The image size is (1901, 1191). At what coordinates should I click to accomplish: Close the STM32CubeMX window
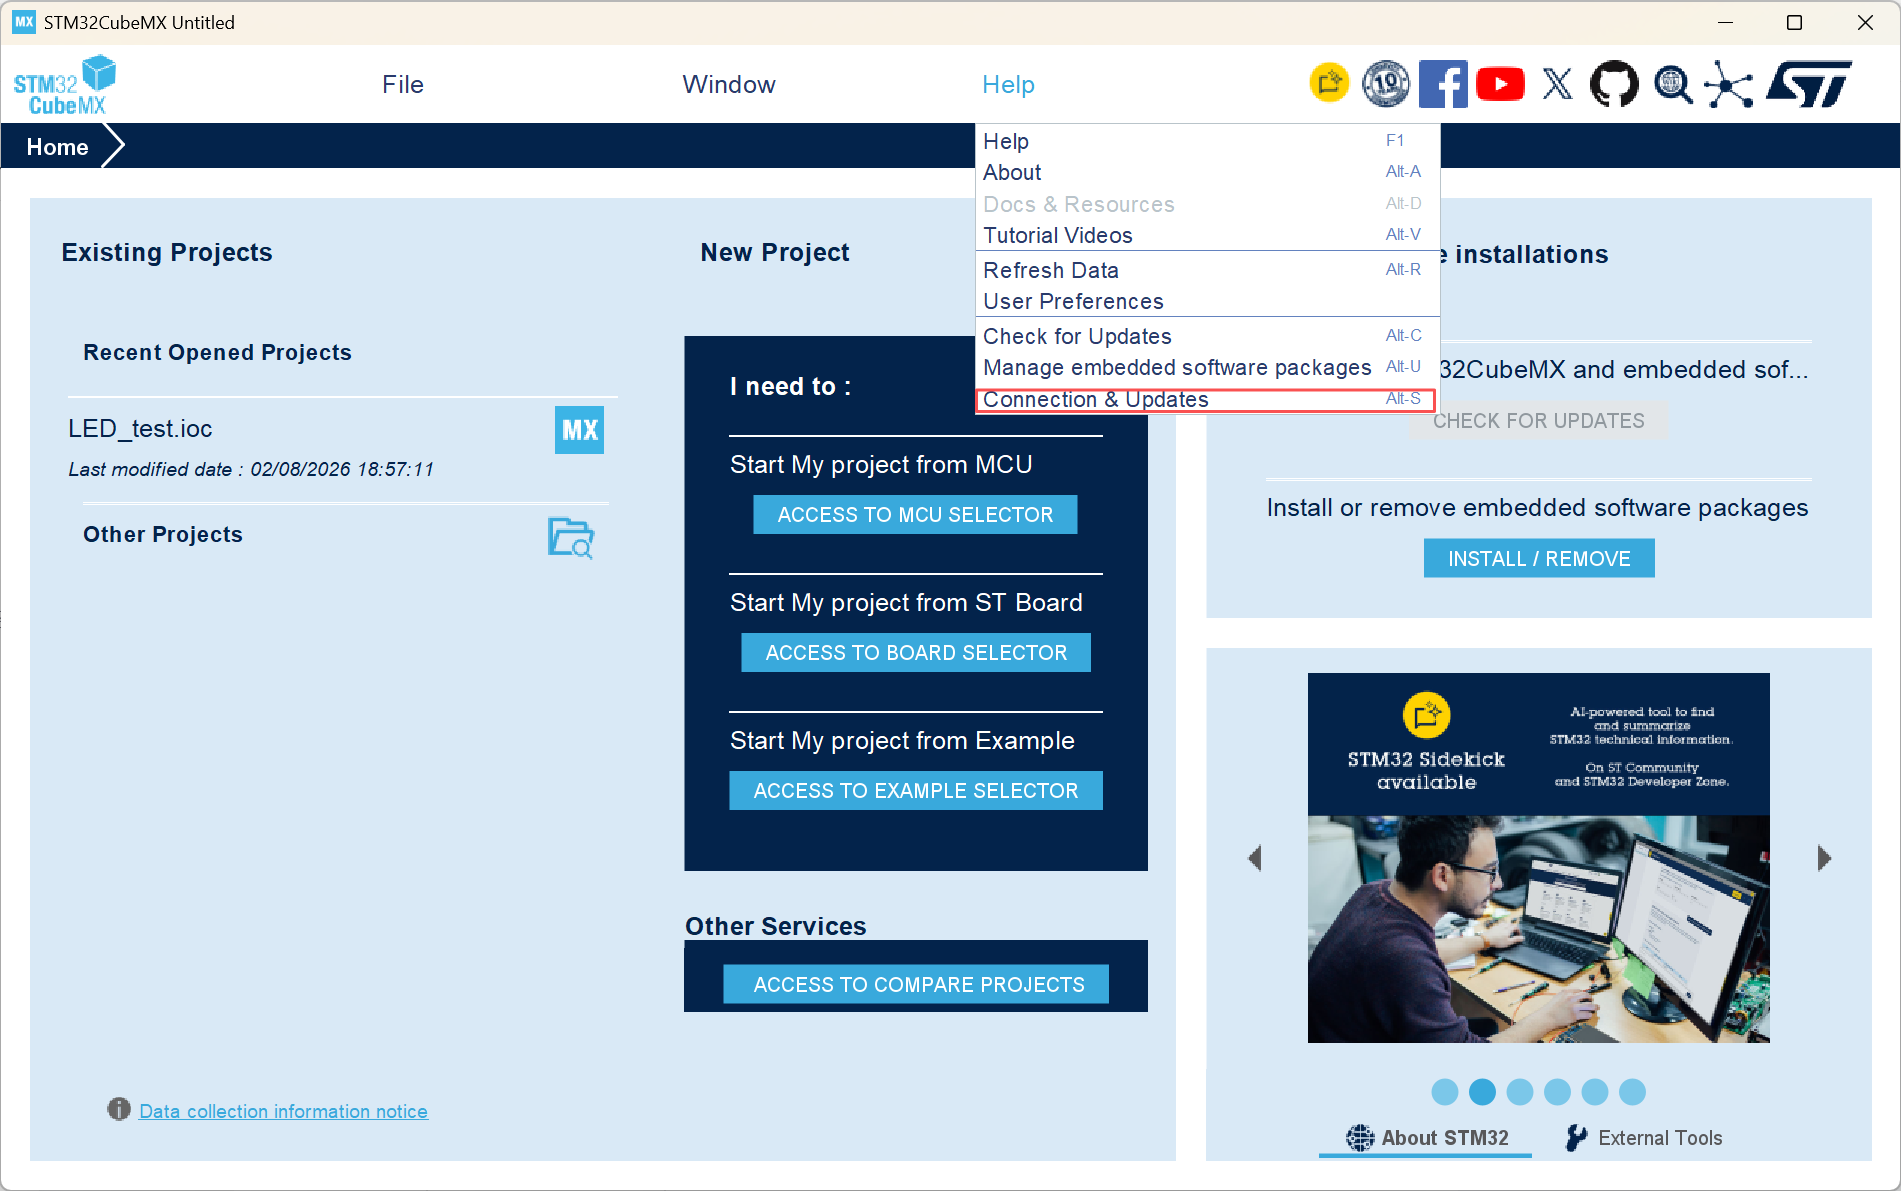pos(1865,22)
